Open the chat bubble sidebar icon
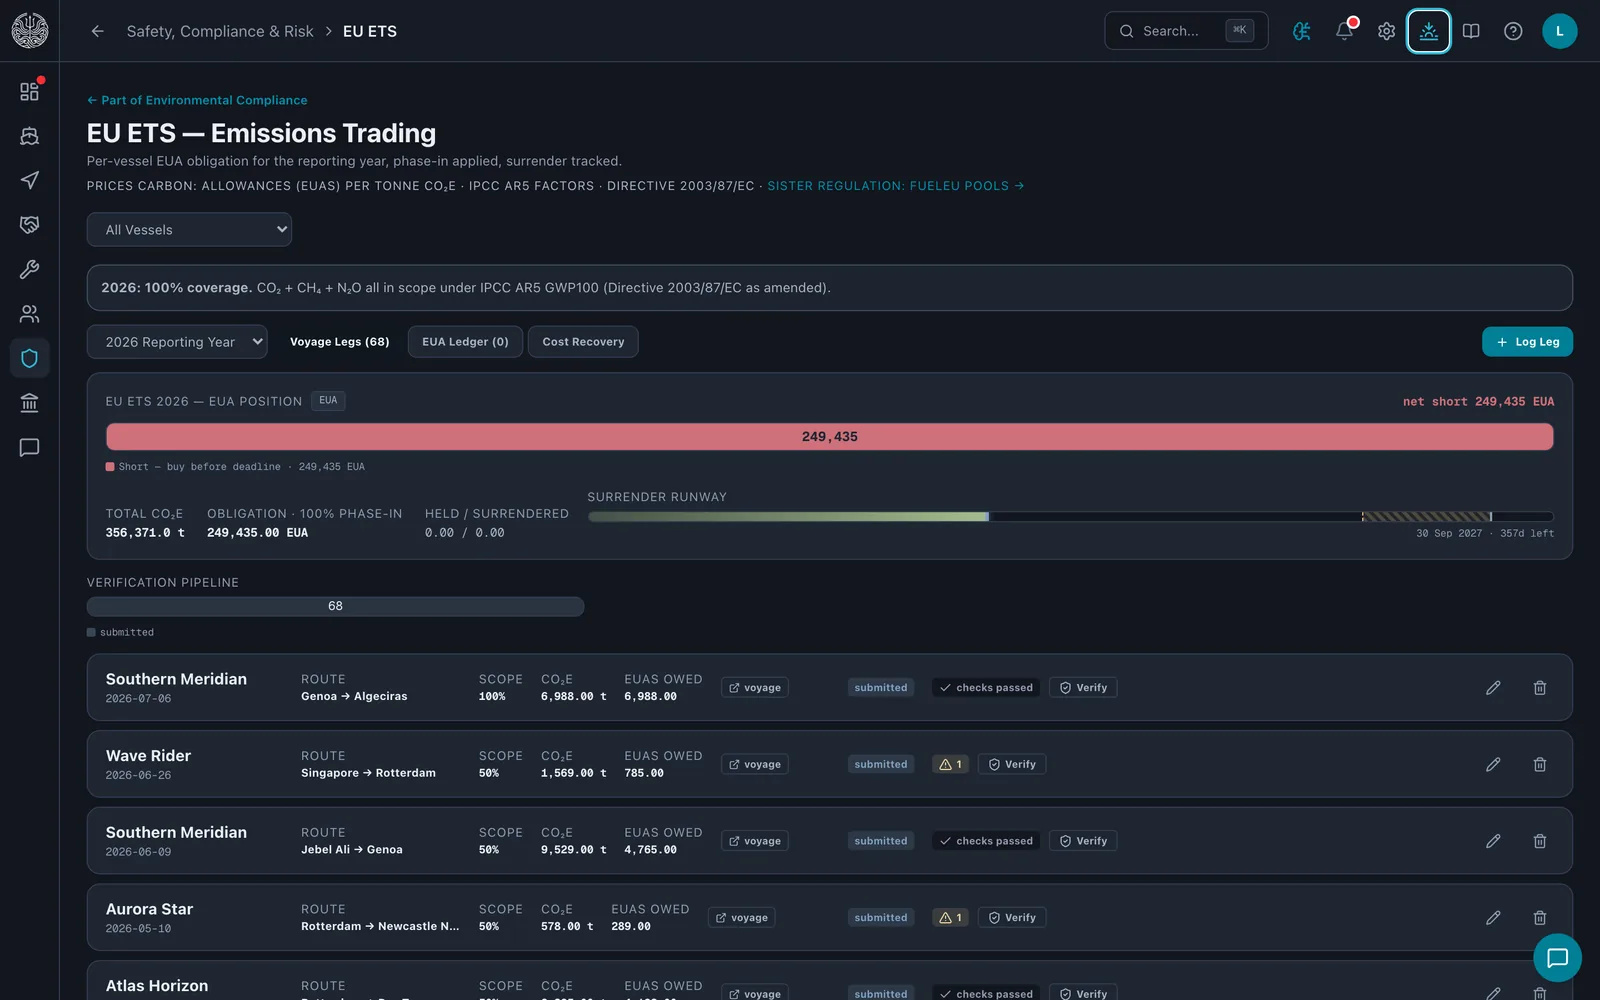The width and height of the screenshot is (1600, 1000). [29, 447]
